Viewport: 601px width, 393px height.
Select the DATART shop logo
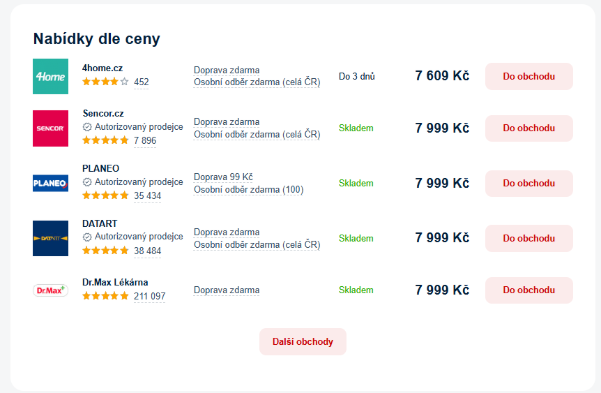coord(51,238)
